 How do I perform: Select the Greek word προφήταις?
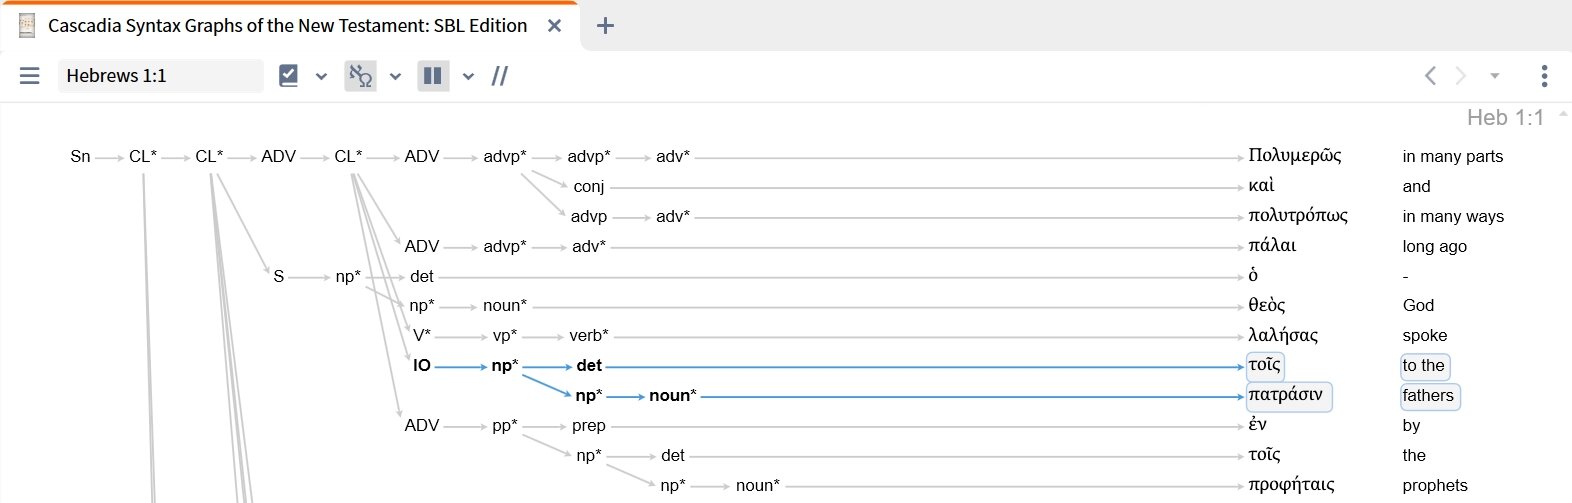pos(1291,486)
